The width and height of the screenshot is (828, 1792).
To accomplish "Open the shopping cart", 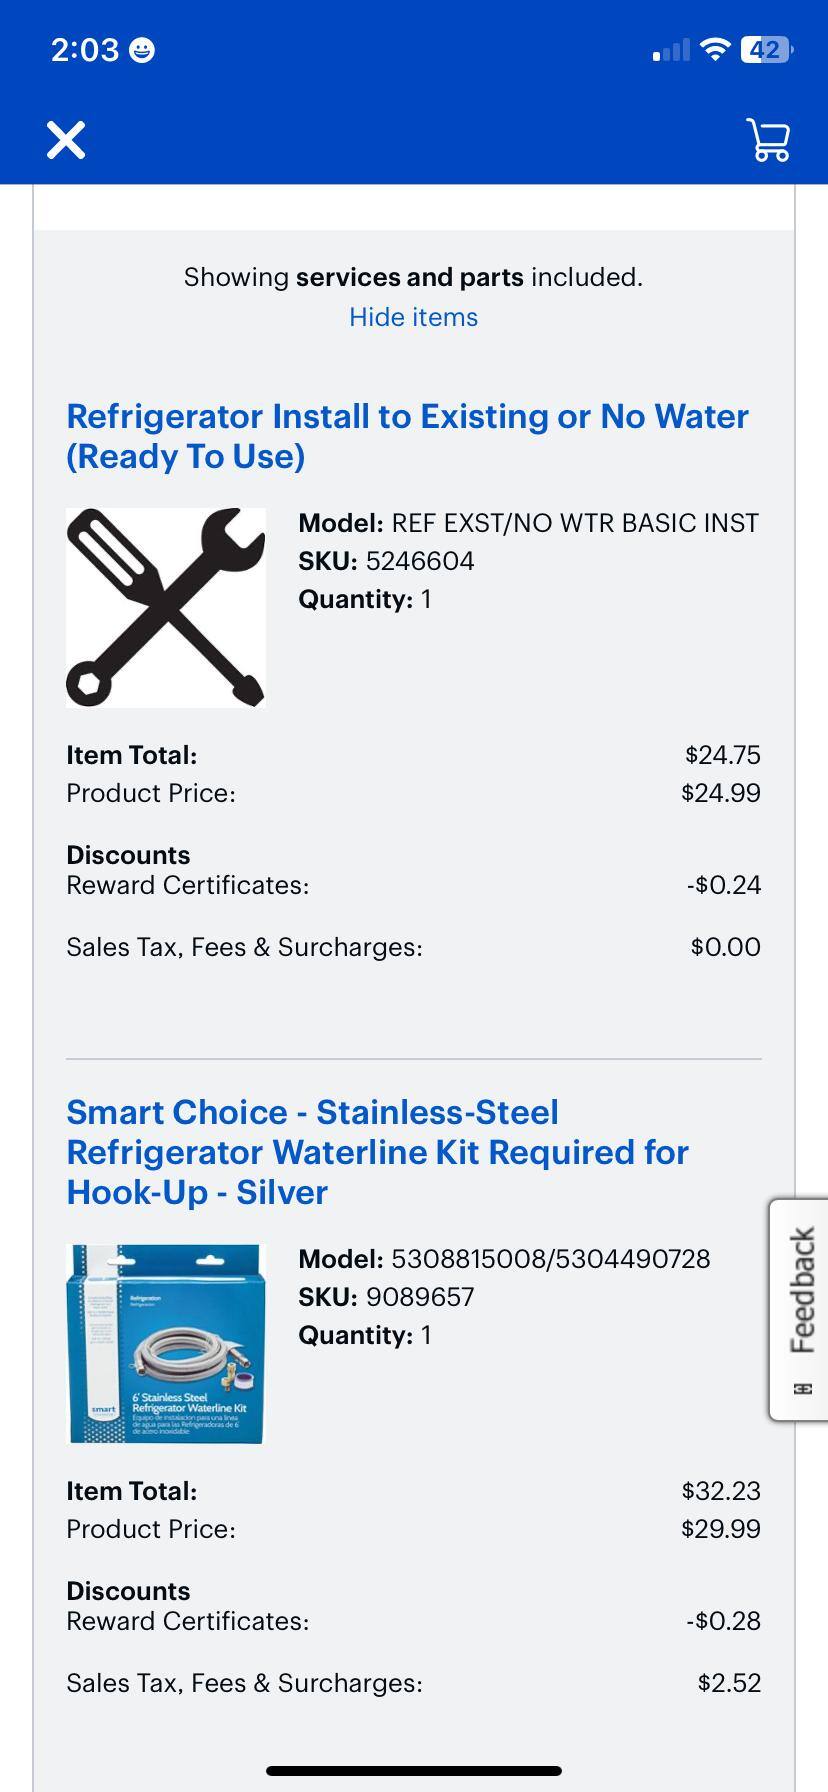I will 768,140.
